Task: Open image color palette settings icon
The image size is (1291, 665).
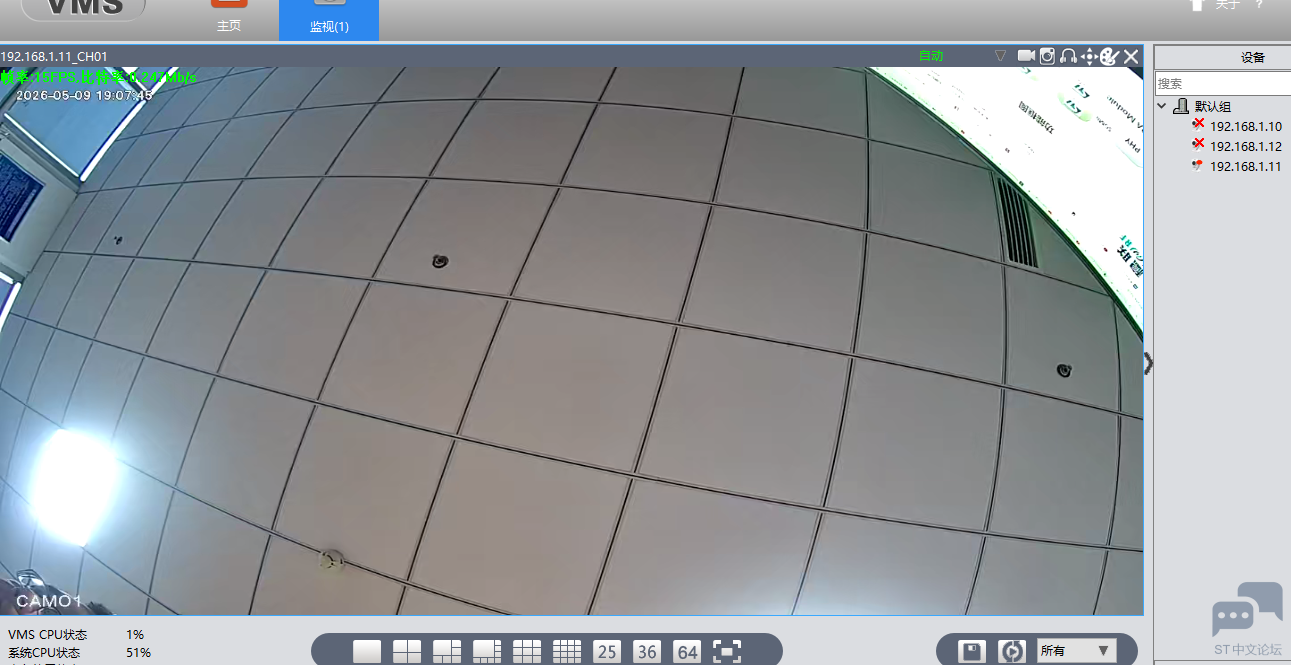Action: tap(1108, 56)
